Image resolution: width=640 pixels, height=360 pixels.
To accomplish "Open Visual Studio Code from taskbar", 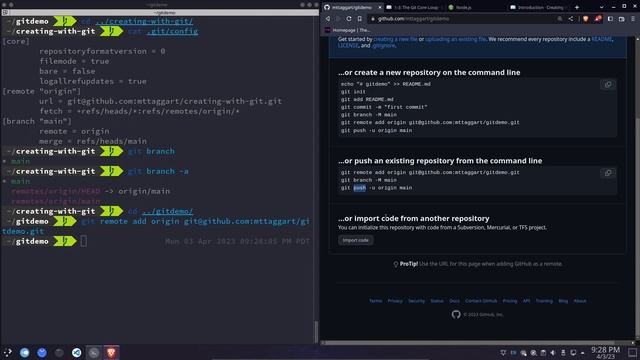I will point(76,353).
